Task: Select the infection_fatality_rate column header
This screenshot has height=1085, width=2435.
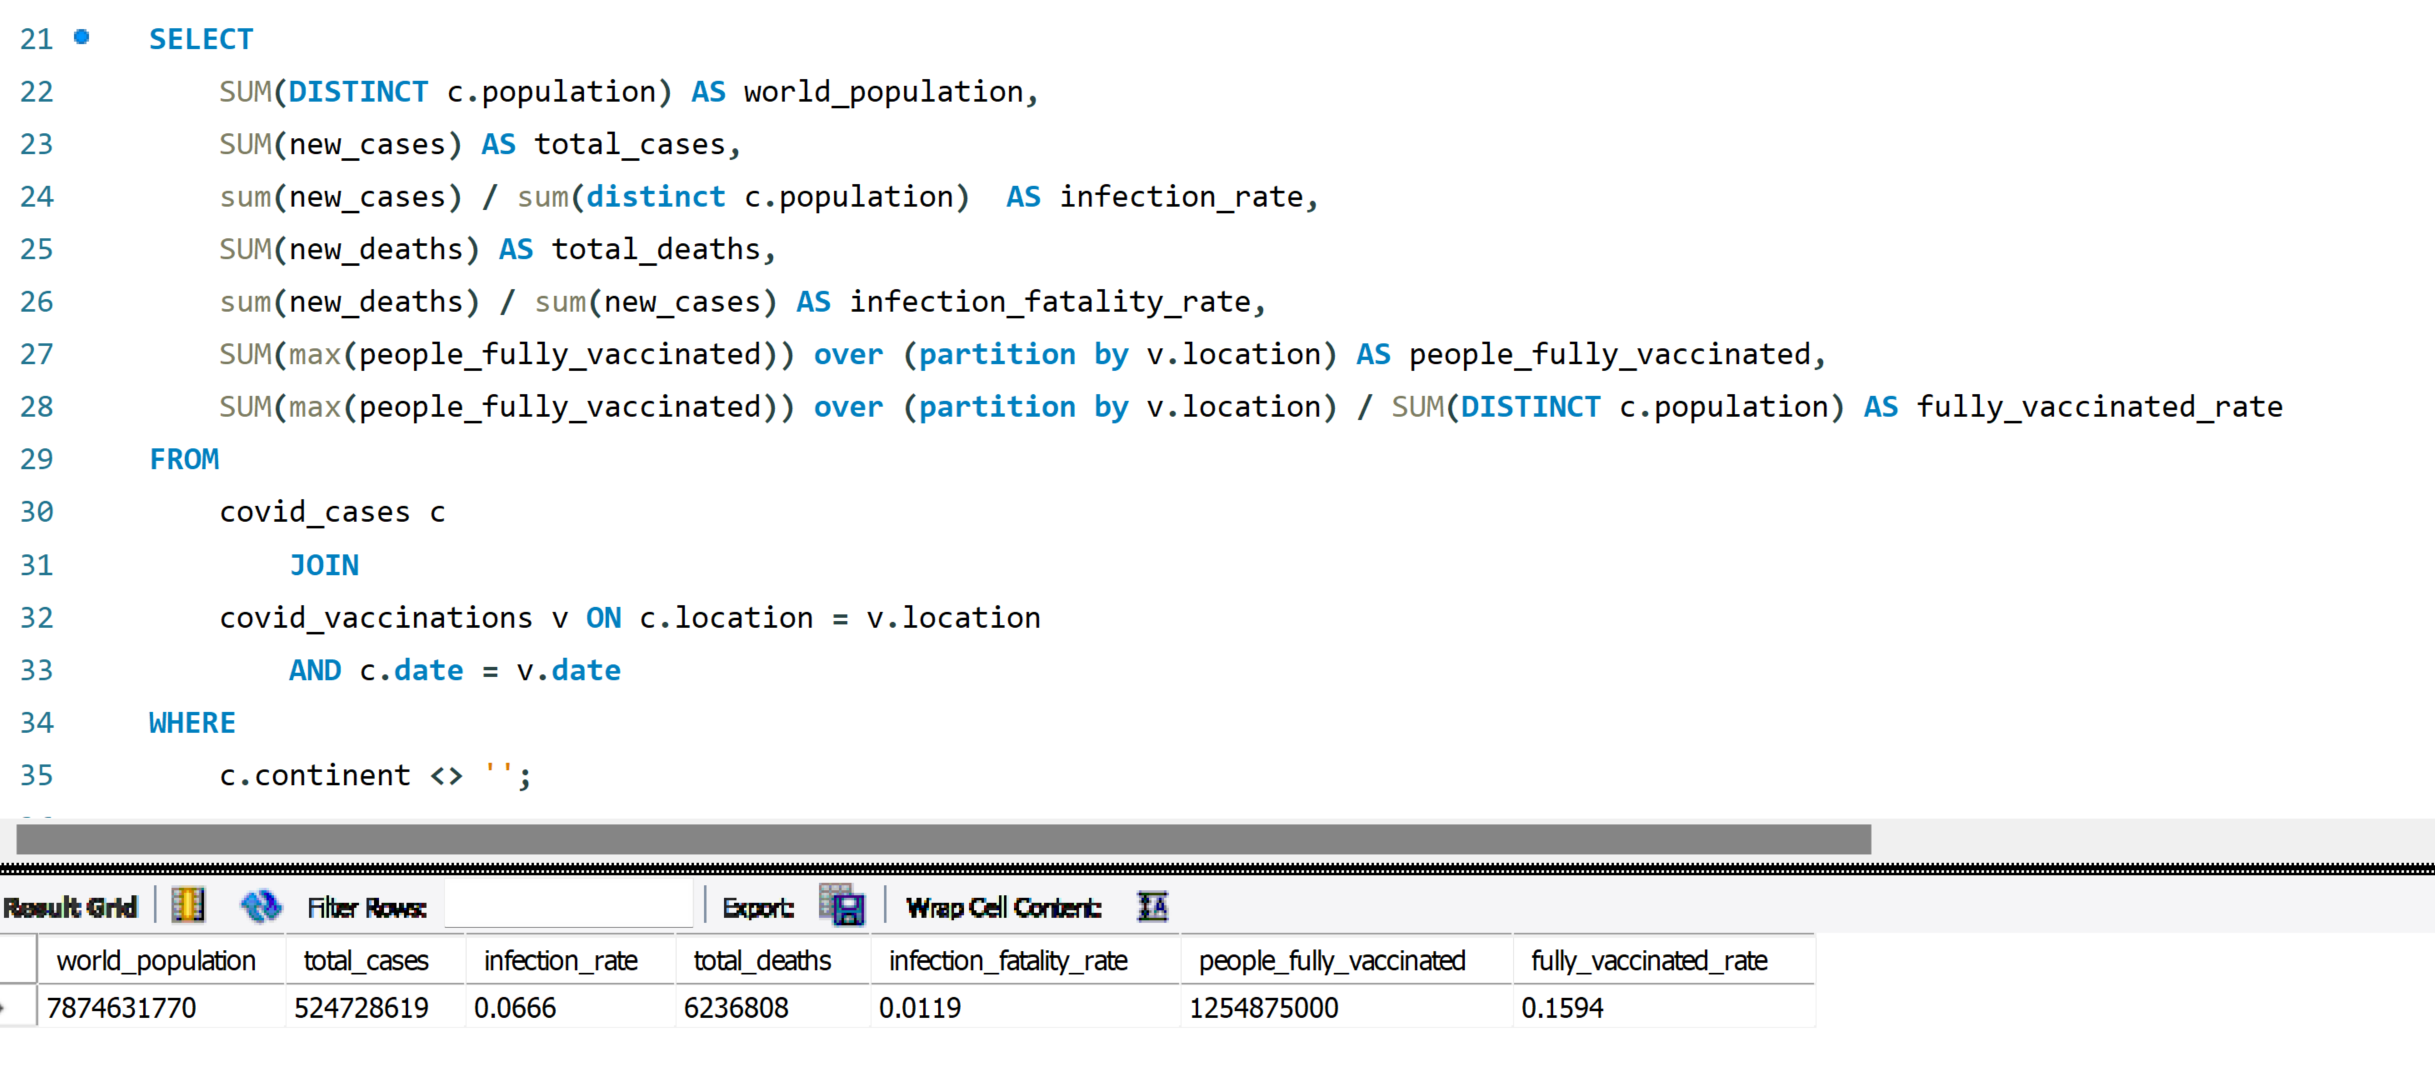Action: pyautogui.click(x=1008, y=960)
